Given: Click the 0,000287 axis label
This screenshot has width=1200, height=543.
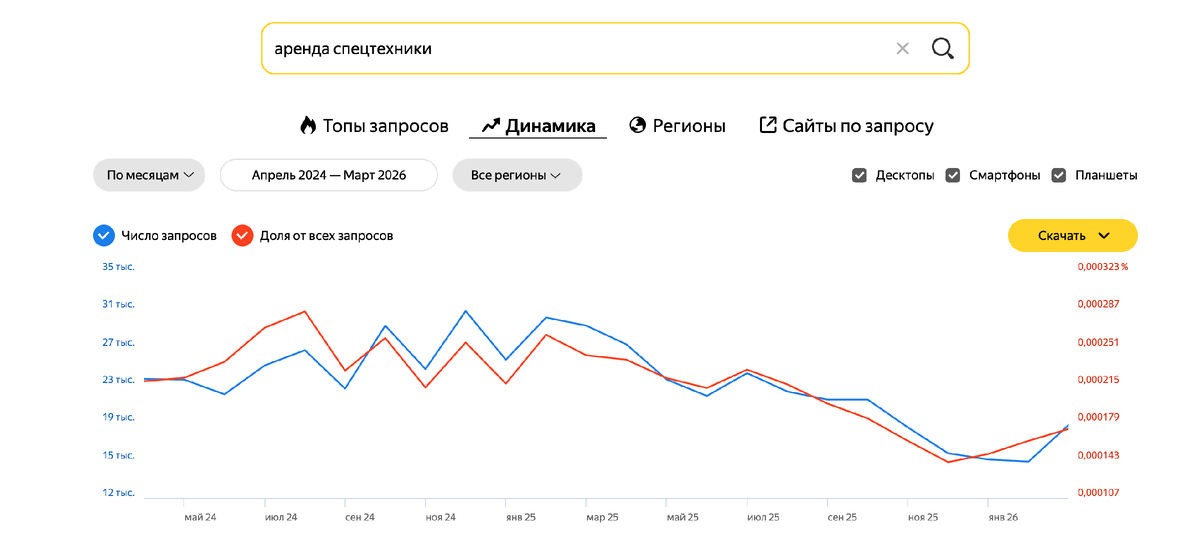Looking at the screenshot, I should (x=1097, y=304).
